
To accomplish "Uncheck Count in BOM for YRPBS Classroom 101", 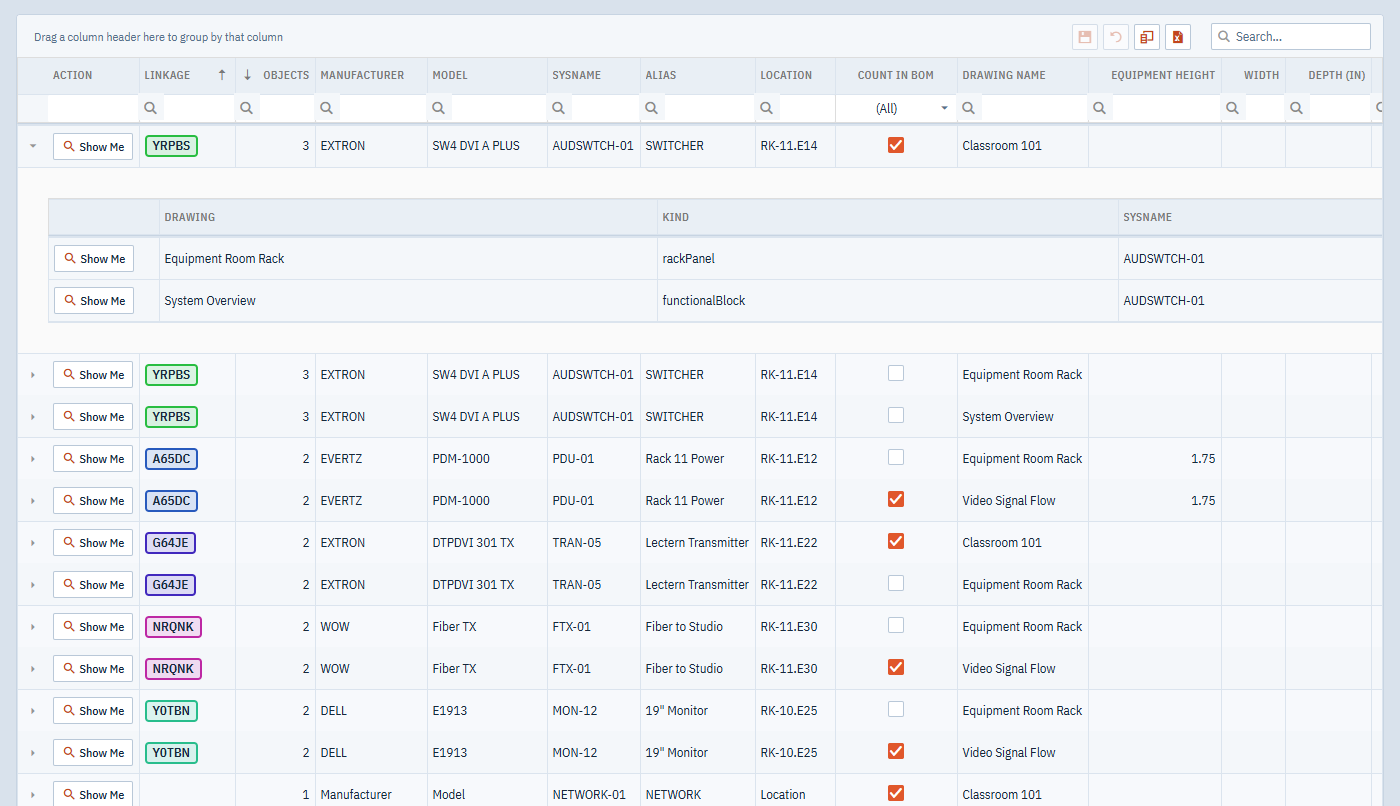I will 896,145.
